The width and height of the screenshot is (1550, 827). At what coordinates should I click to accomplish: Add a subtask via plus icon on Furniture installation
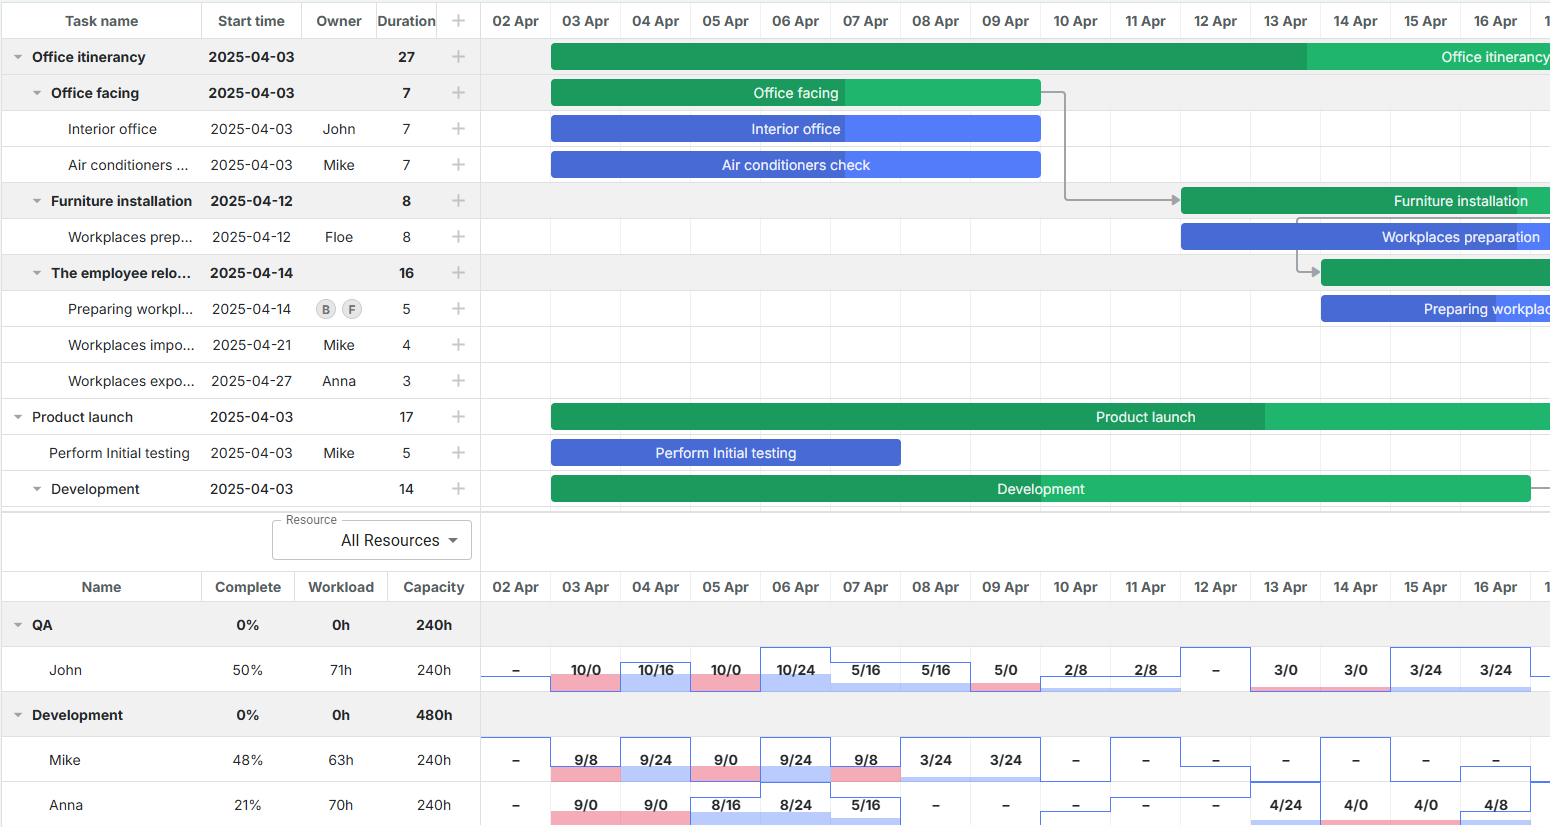[x=458, y=201]
